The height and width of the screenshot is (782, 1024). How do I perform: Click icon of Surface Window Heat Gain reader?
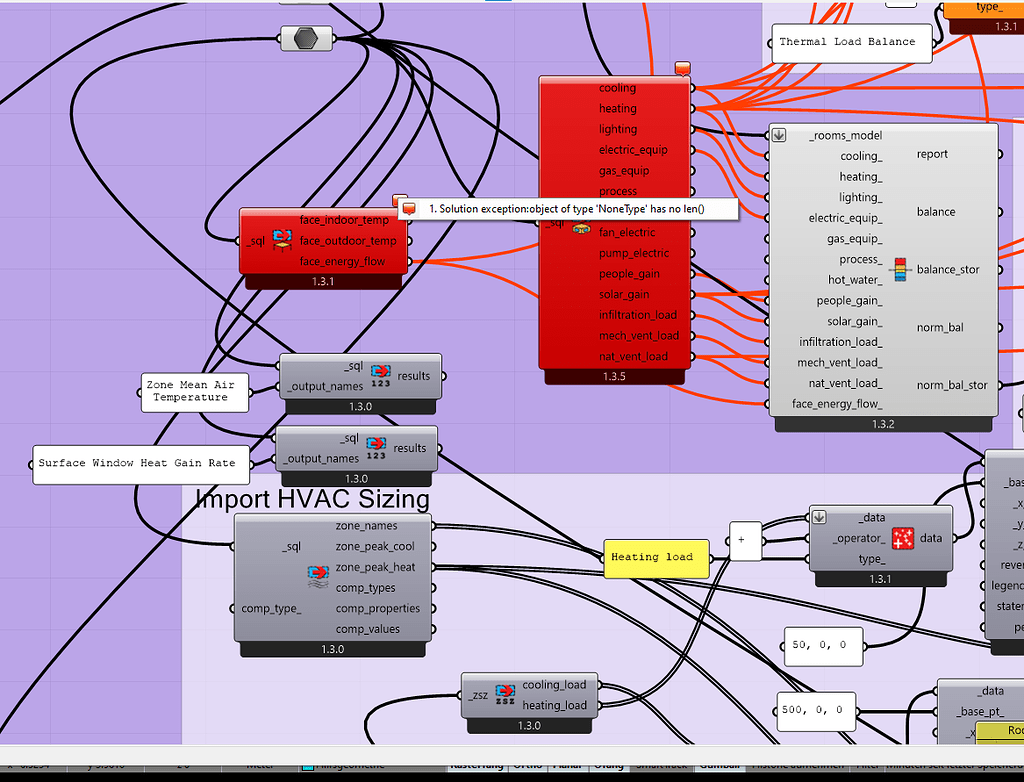[376, 447]
